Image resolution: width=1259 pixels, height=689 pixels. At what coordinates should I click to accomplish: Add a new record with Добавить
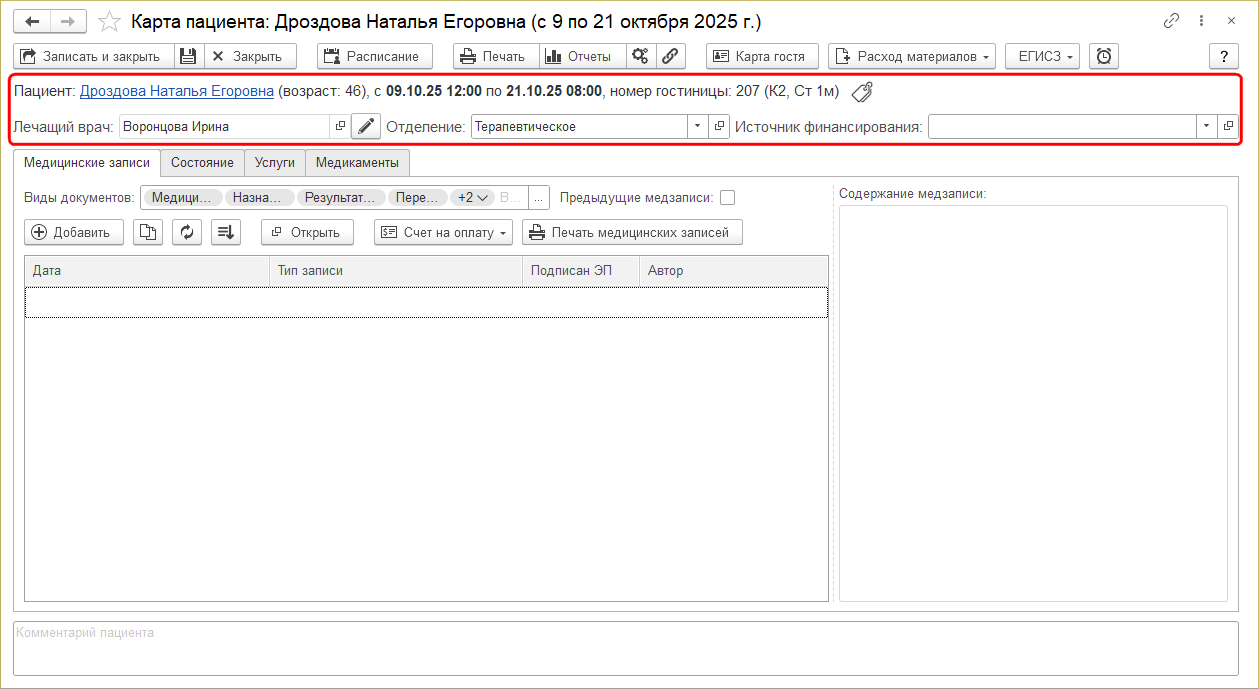point(74,232)
